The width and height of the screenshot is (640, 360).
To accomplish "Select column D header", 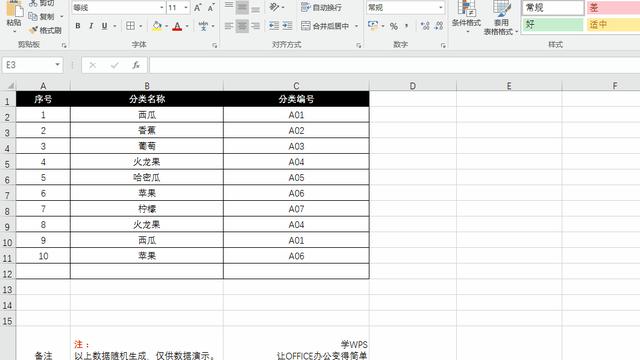I will [x=413, y=86].
